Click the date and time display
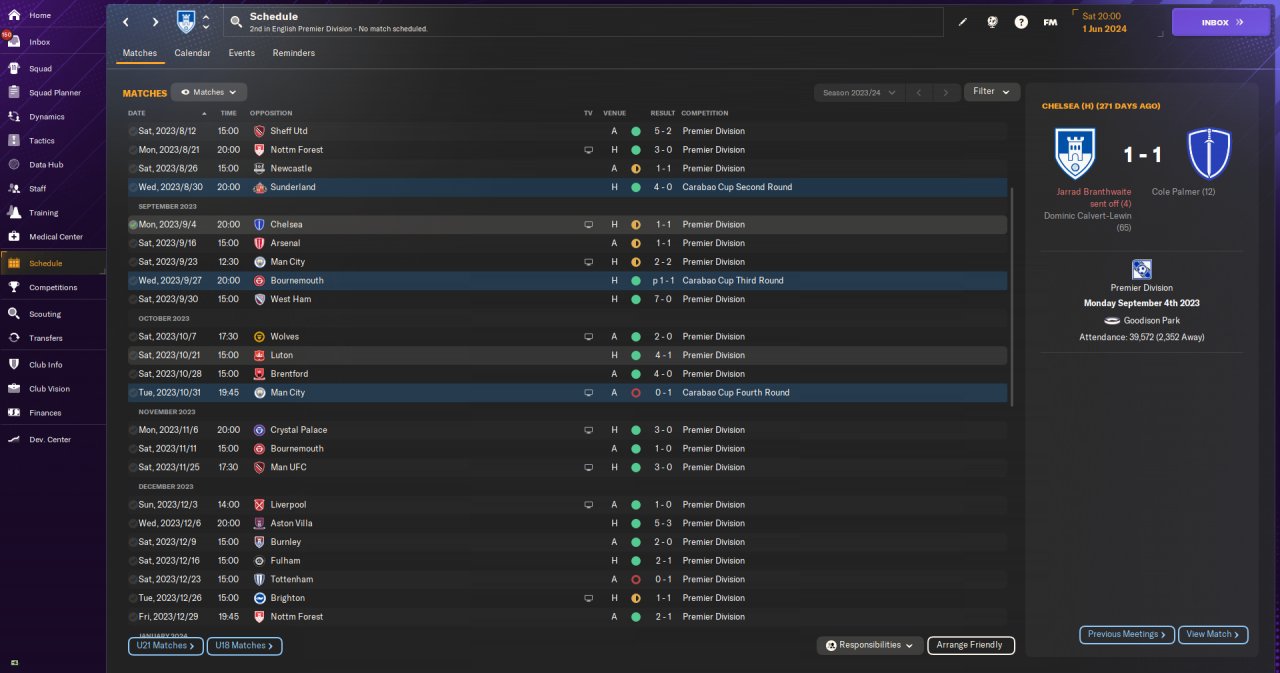1280x673 pixels. [1104, 22]
